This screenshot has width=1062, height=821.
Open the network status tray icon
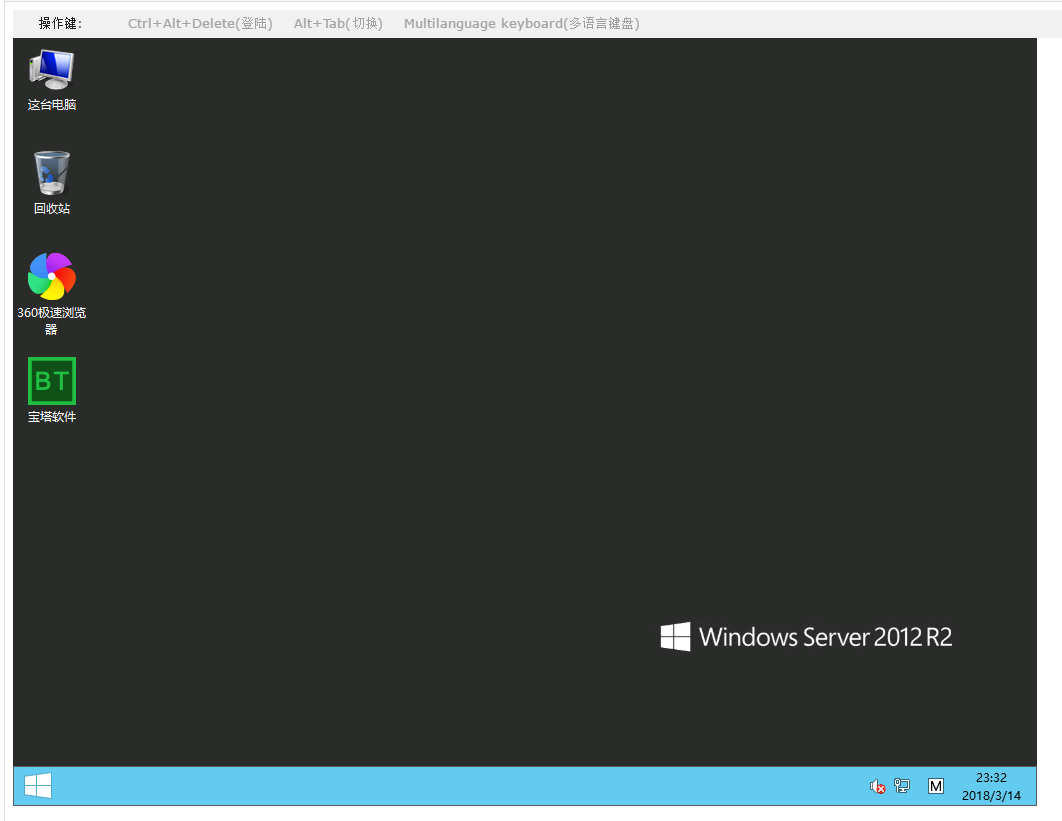coord(902,787)
